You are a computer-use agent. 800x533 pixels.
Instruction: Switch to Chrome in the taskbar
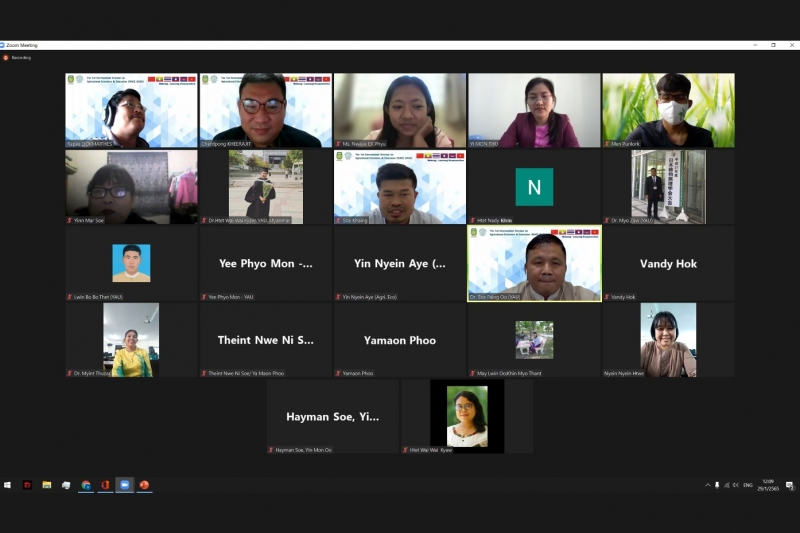coord(86,485)
